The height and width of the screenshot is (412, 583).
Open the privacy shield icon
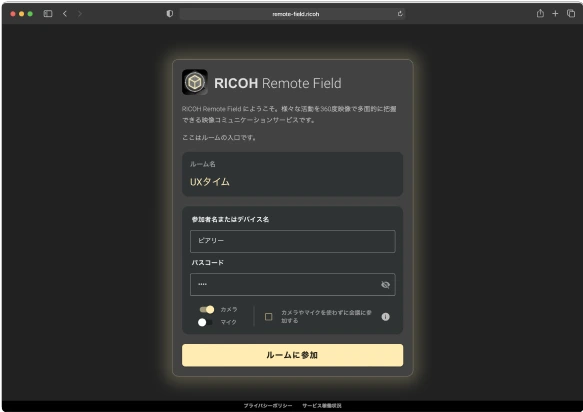[x=170, y=14]
